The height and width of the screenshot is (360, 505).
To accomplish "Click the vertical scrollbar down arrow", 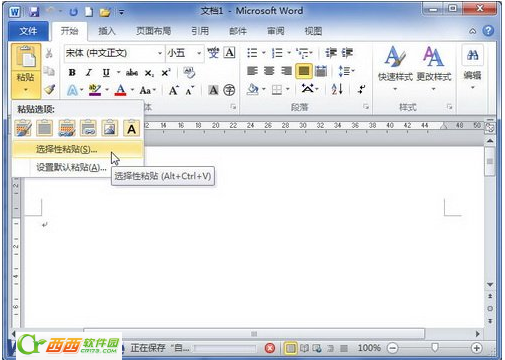I will coord(490,285).
